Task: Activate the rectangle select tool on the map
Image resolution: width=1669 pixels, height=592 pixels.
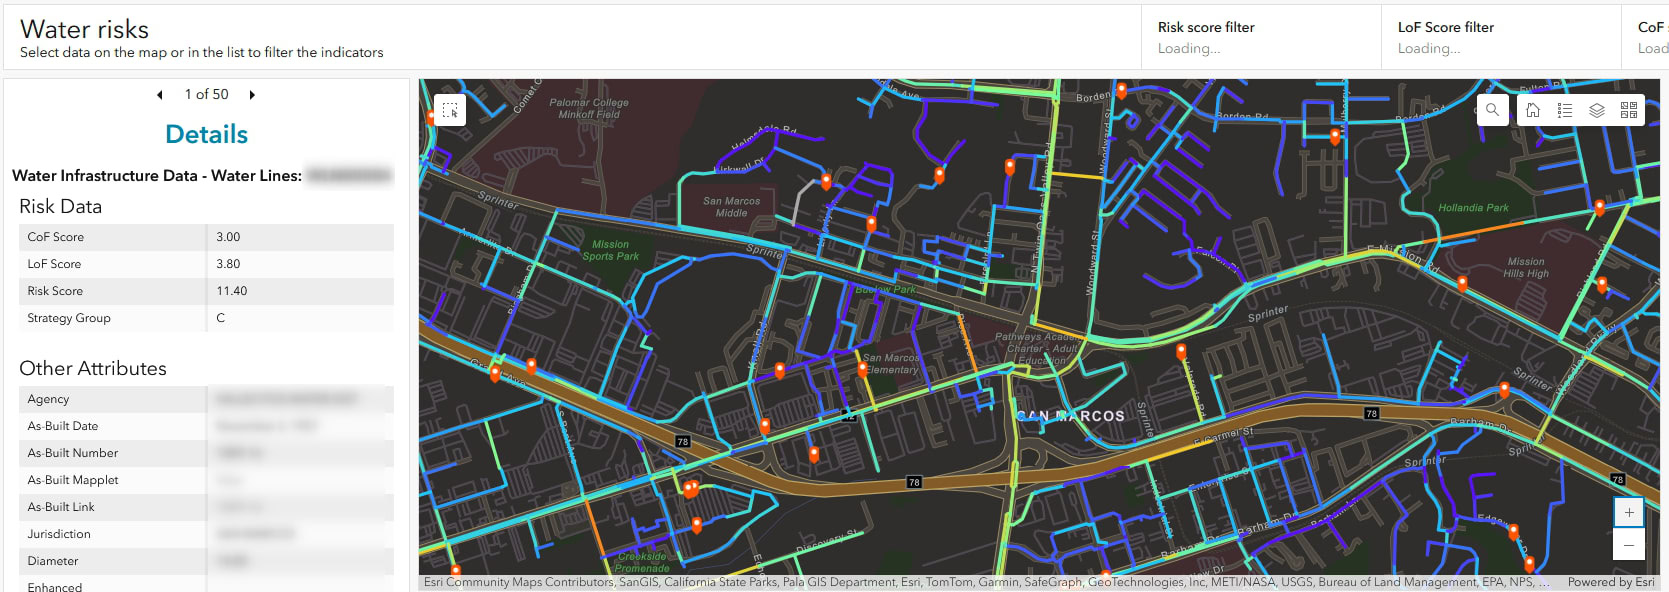Action: [x=450, y=110]
